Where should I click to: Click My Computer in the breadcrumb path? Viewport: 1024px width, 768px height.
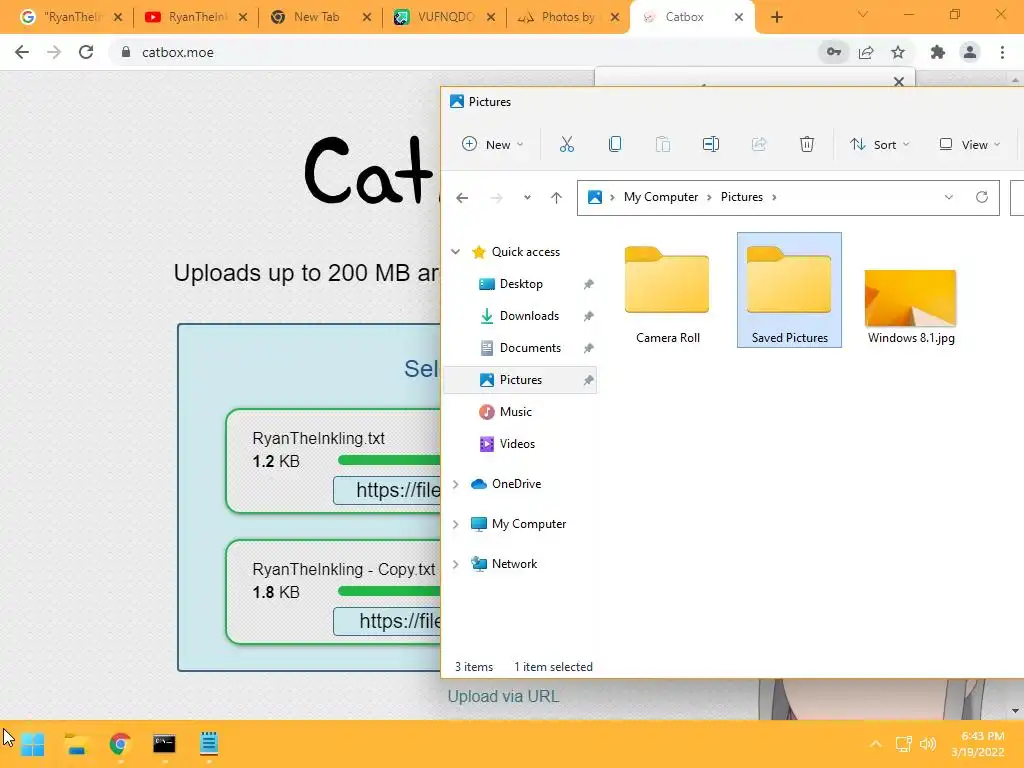click(661, 197)
